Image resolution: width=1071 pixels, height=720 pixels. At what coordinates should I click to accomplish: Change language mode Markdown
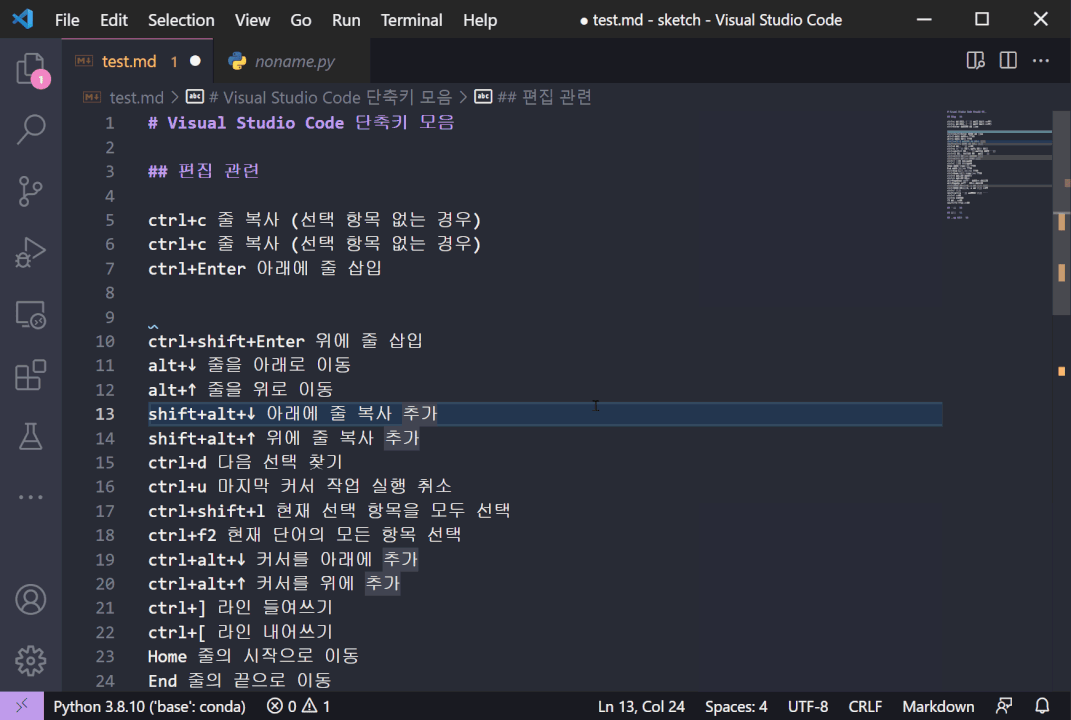coord(938,706)
